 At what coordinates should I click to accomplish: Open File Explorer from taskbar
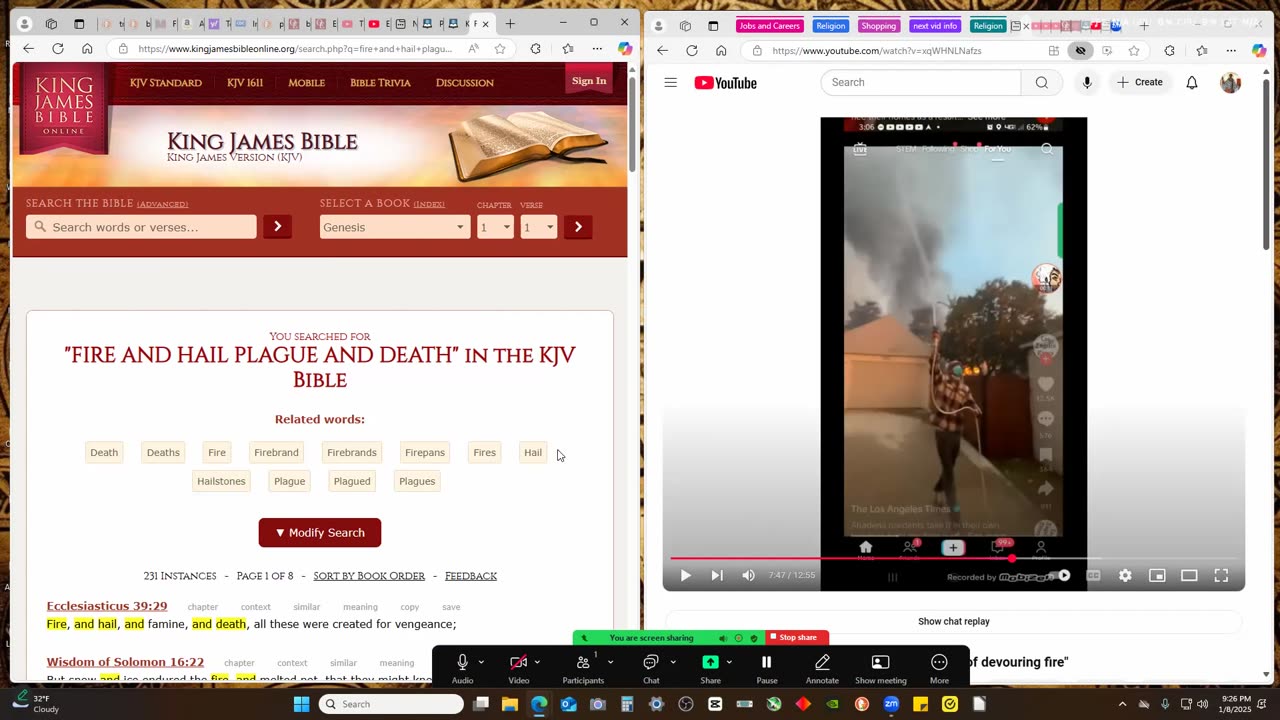510,704
